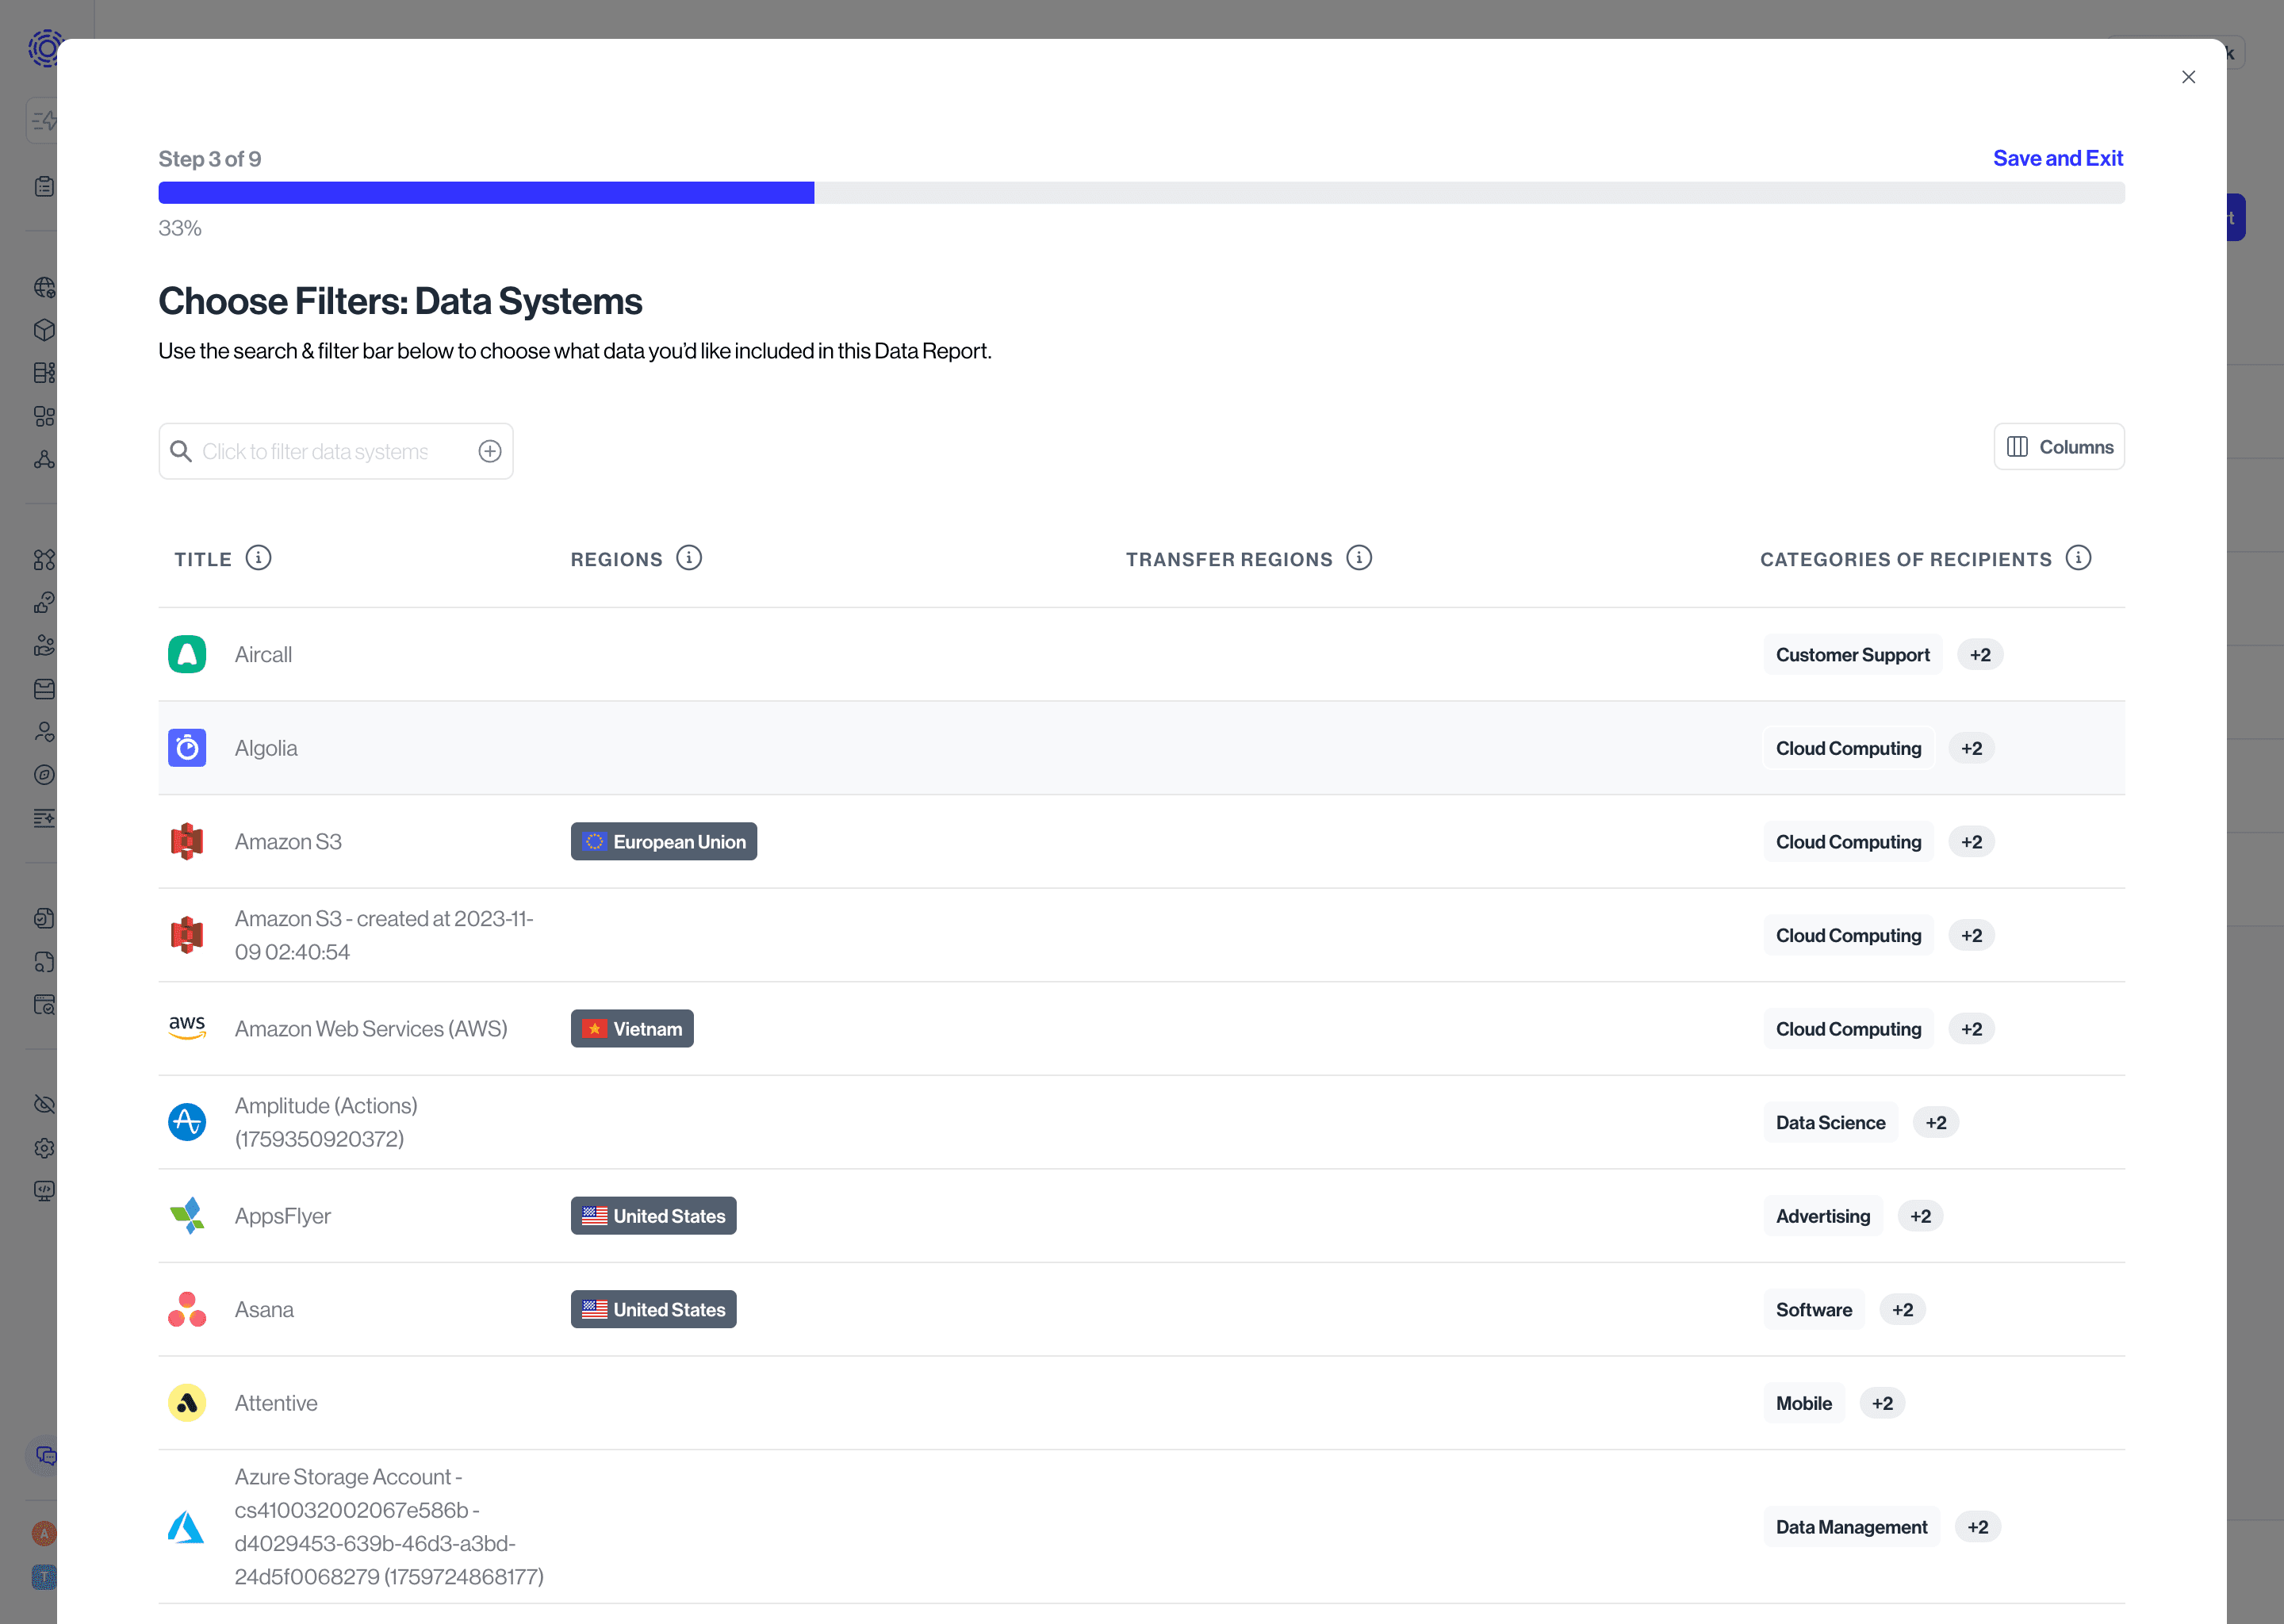2284x1624 pixels.
Task: Click the crossed-eye icon in sidebar
Action: pyautogui.click(x=44, y=1104)
